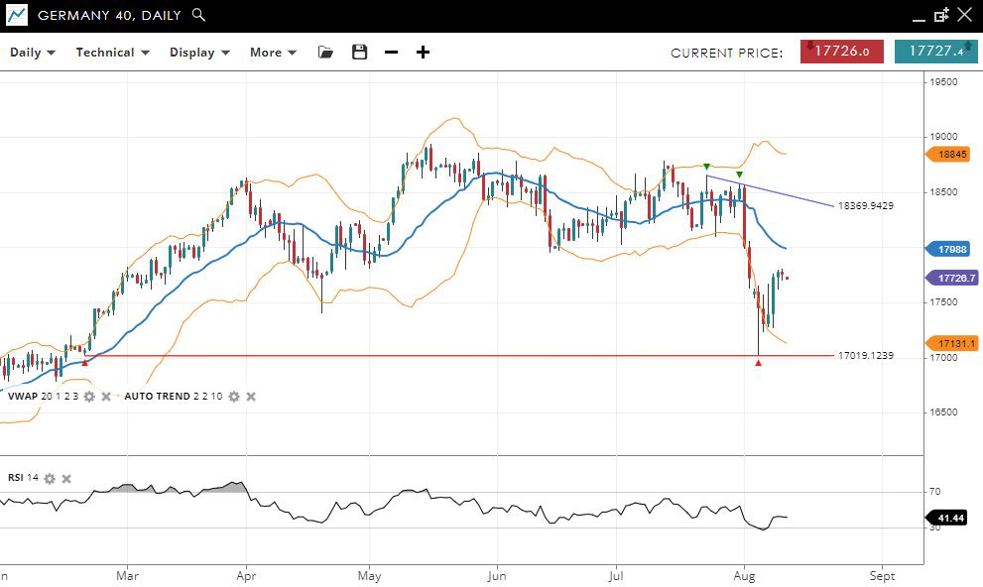Viewport: 983px width, 587px height.
Task: Click the save chart floppy disk icon
Action: pyautogui.click(x=359, y=52)
